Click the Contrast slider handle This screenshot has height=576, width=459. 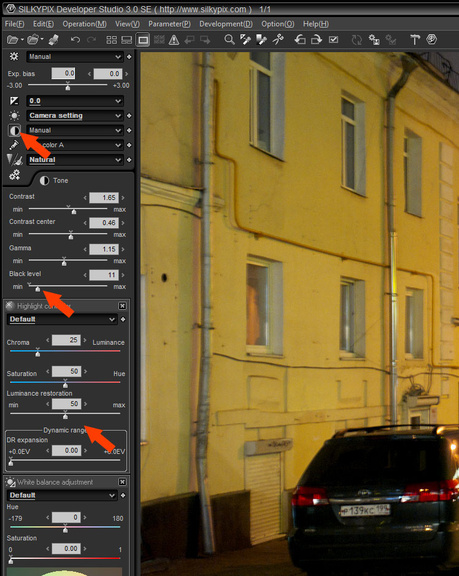click(x=74, y=211)
